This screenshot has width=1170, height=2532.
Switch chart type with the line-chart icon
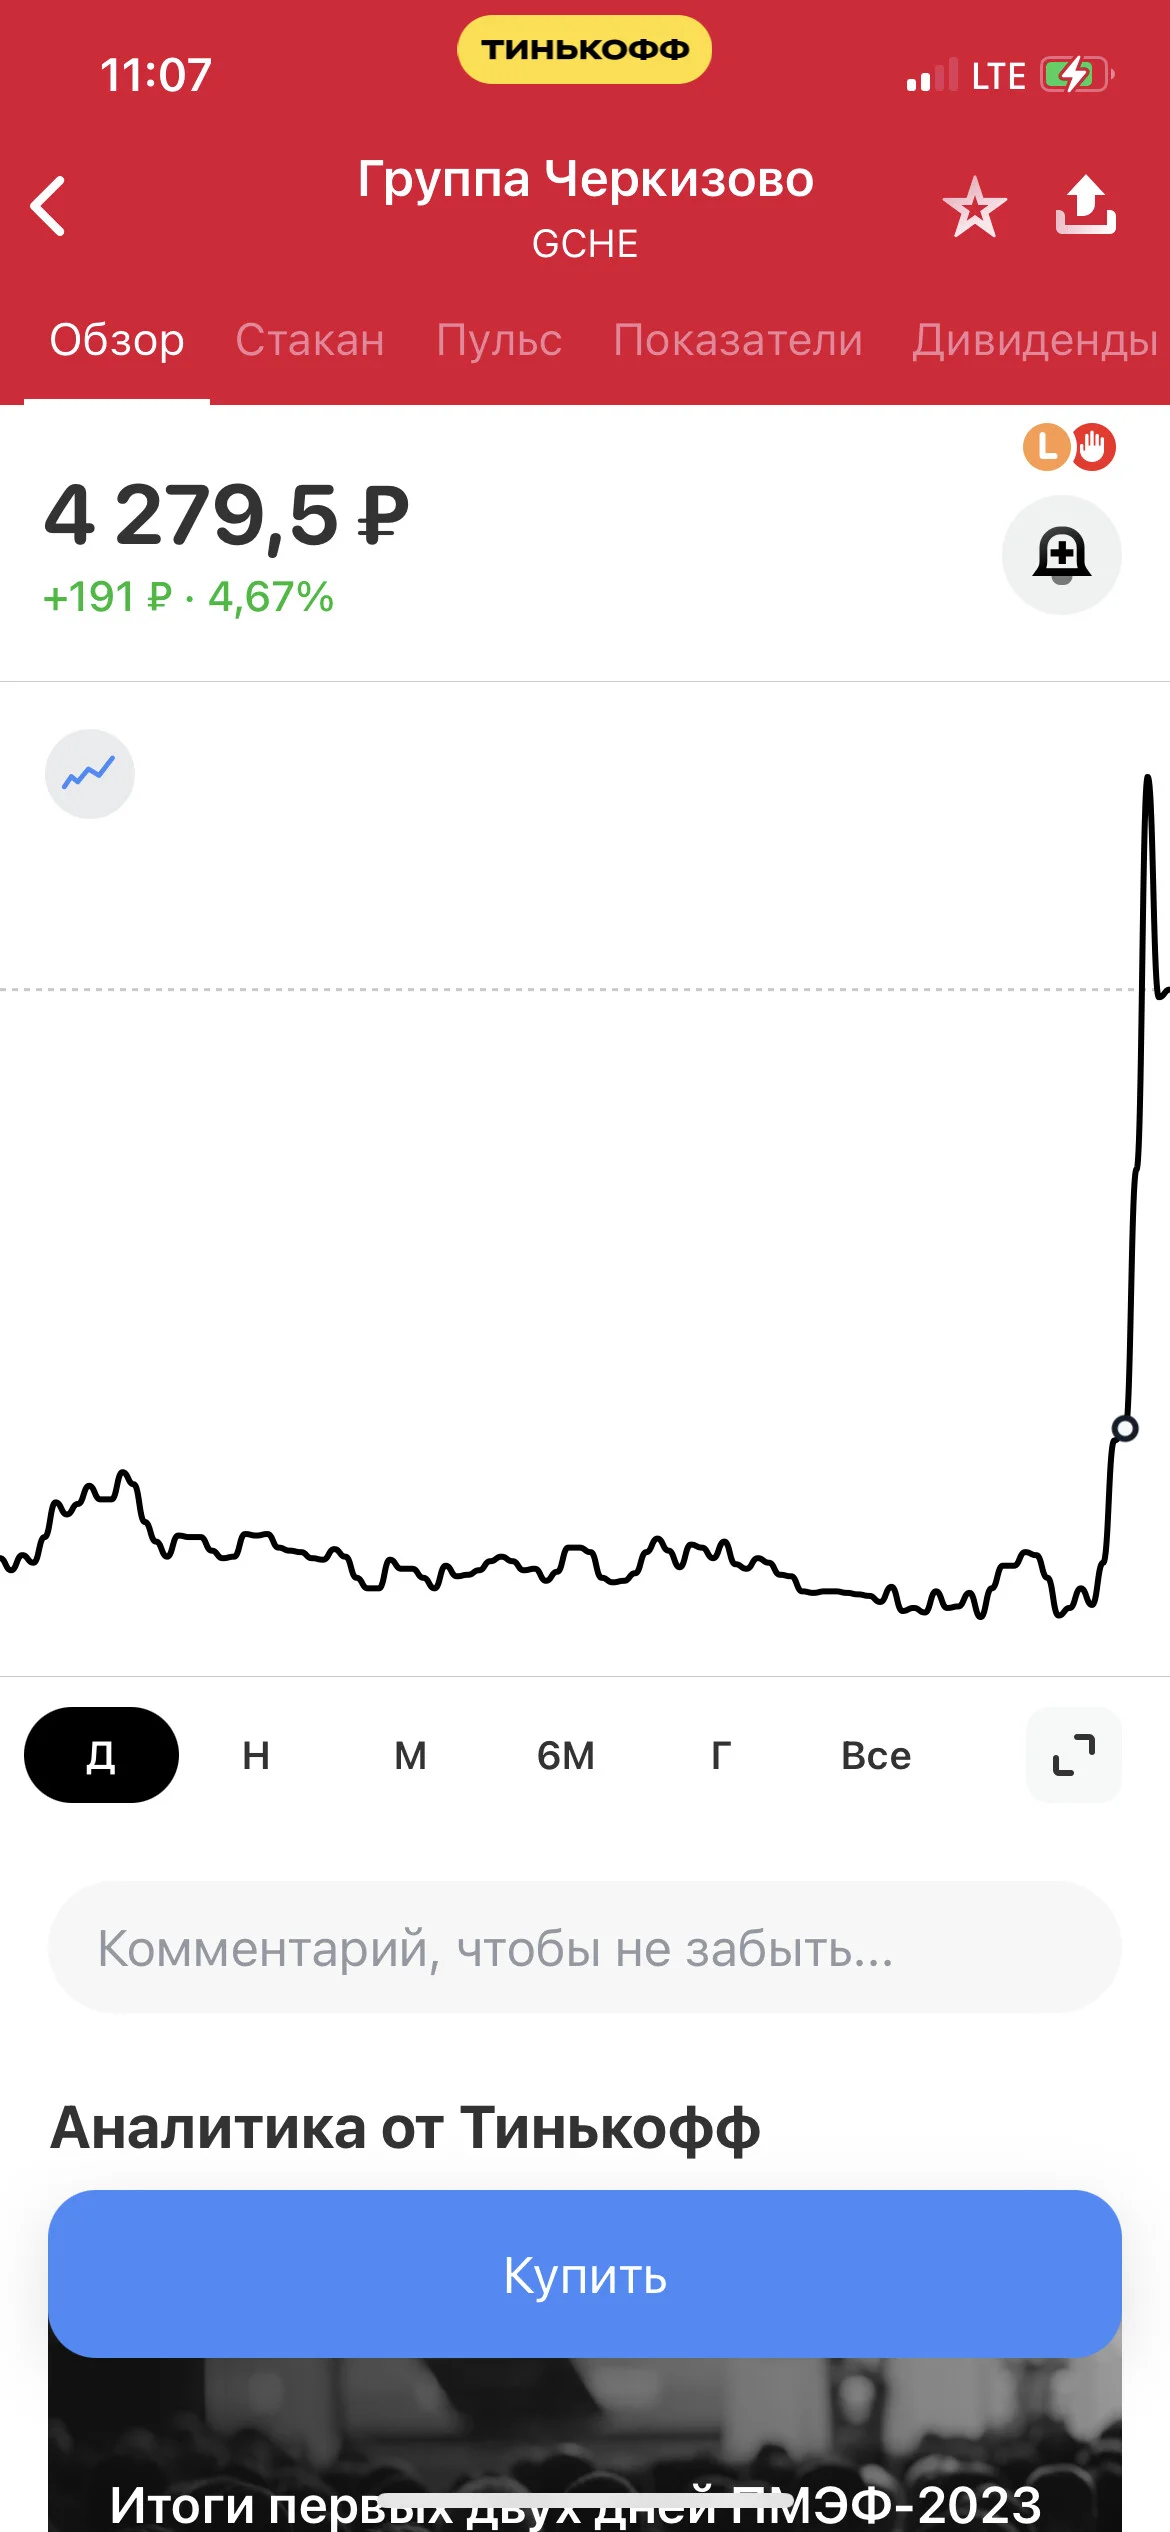(x=90, y=774)
